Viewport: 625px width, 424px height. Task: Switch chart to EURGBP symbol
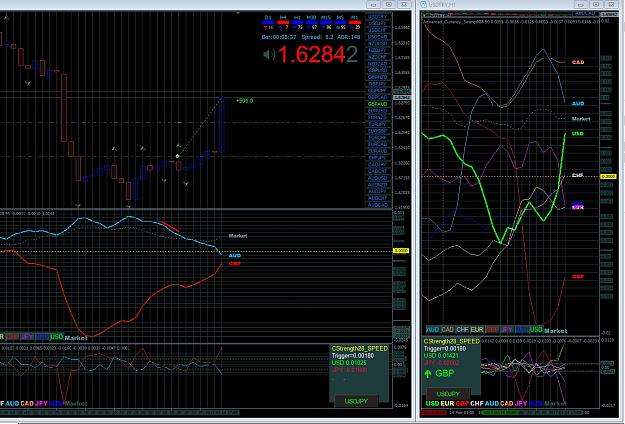(x=377, y=131)
